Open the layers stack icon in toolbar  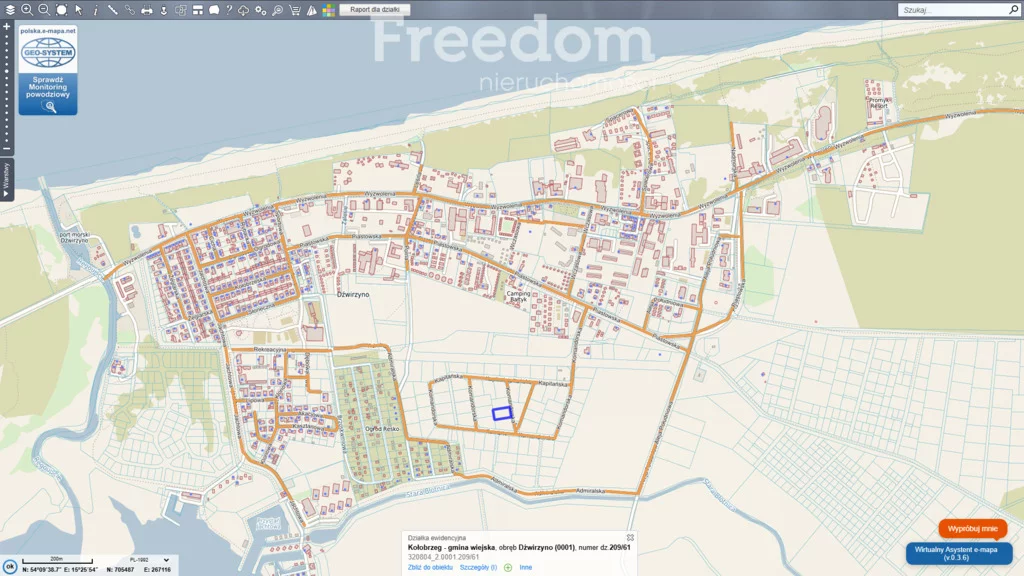9,9
